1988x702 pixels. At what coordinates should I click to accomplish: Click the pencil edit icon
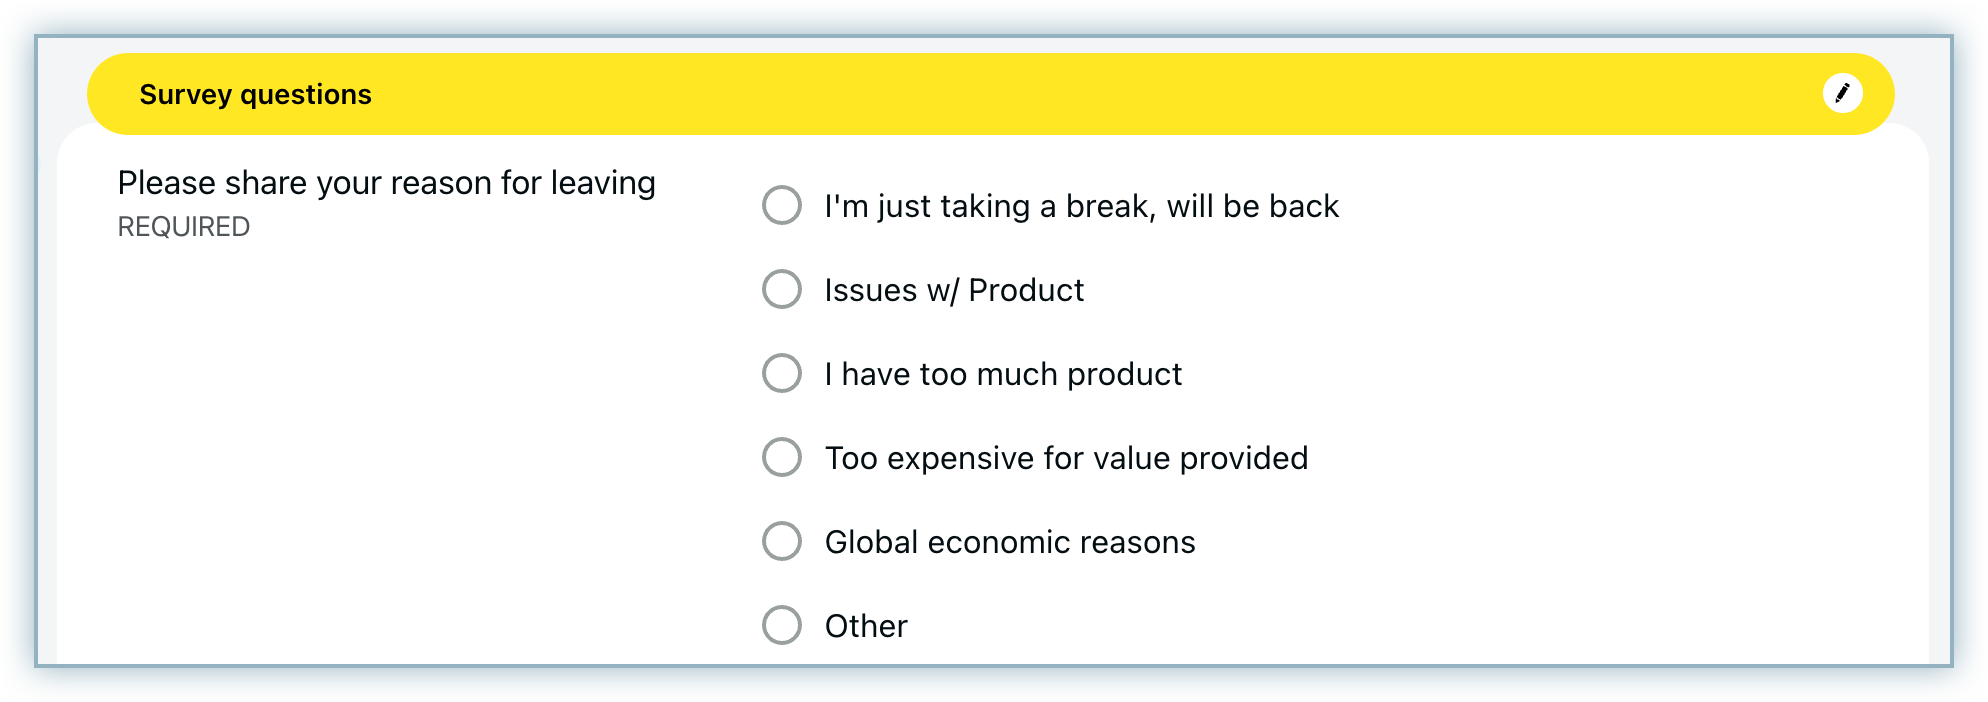pos(1842,94)
